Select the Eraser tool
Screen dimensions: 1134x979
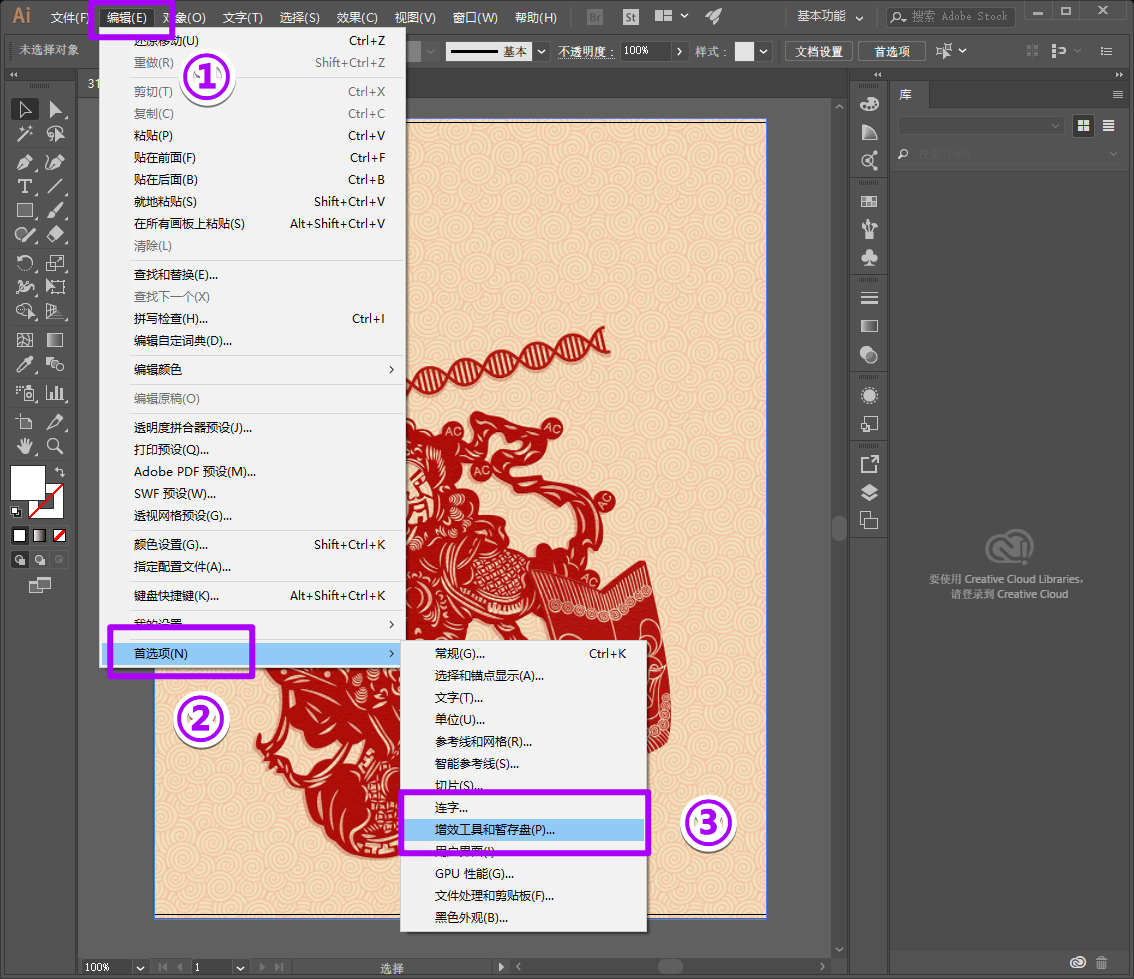[x=55, y=234]
